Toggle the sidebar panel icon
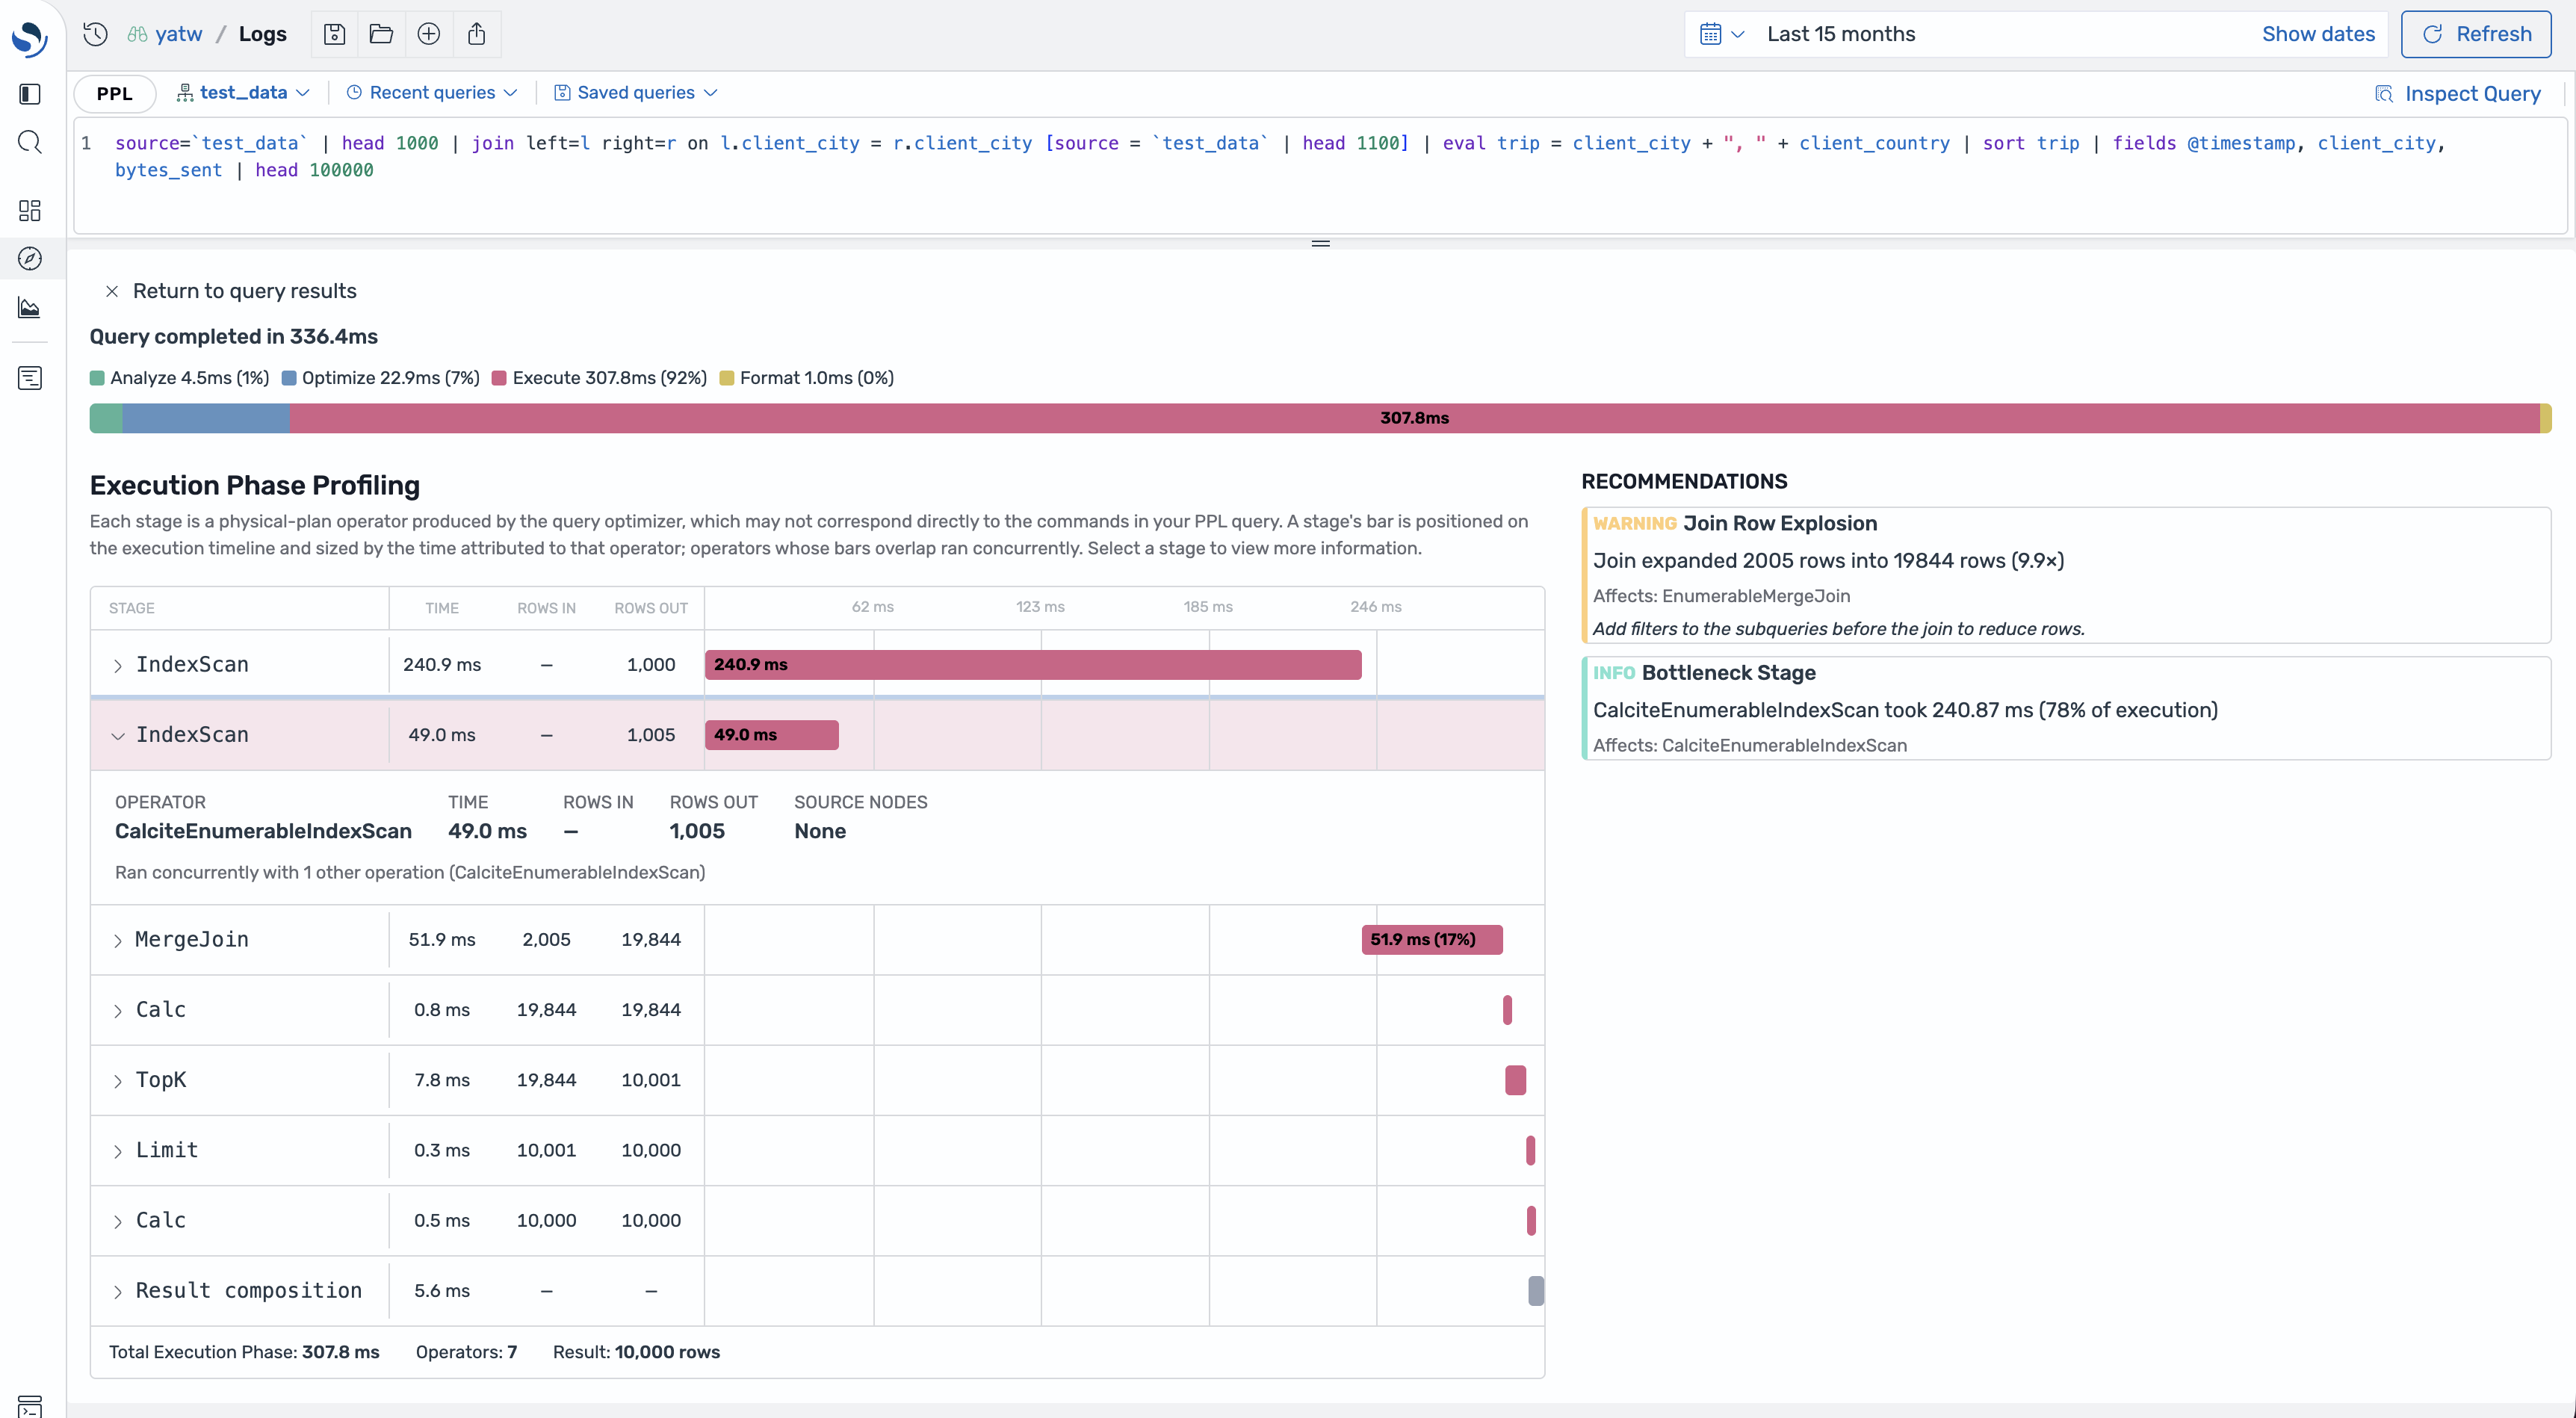2576x1418 pixels. pos(30,94)
